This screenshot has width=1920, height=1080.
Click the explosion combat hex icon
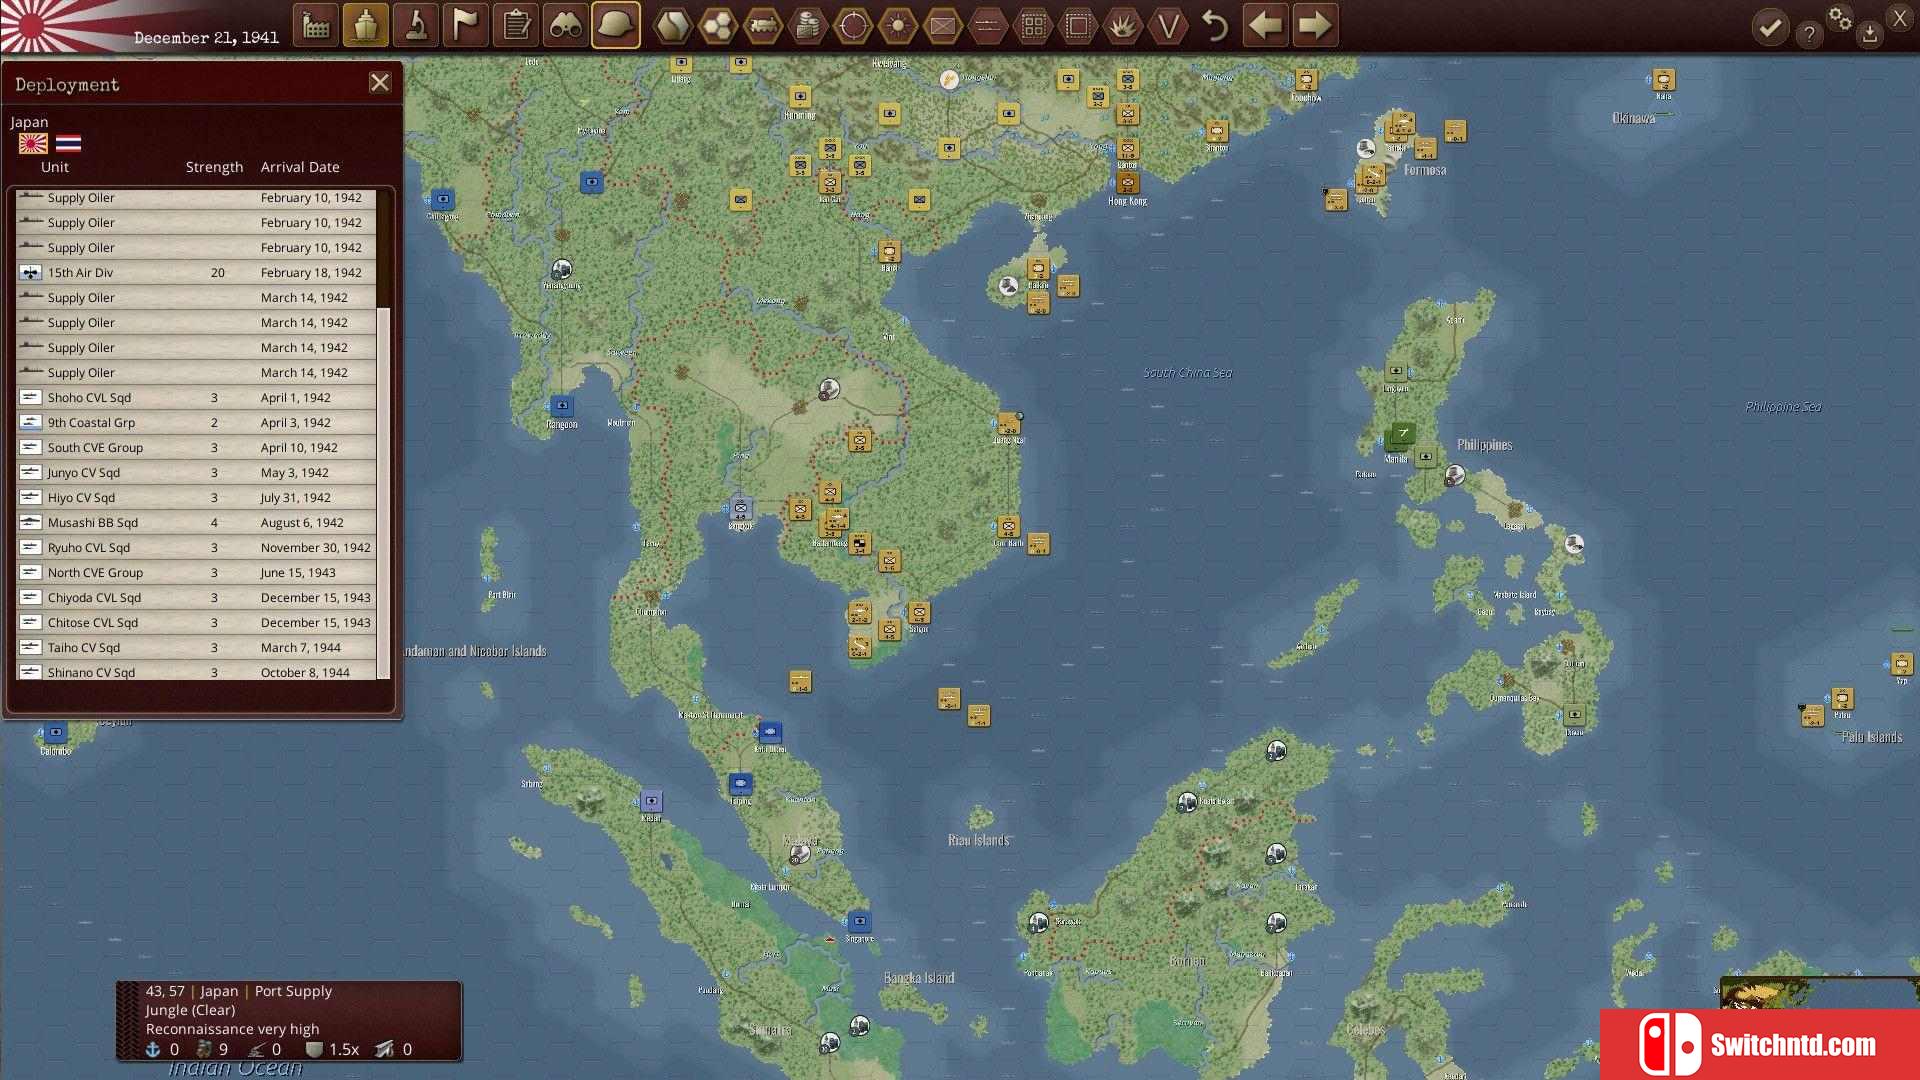point(1123,25)
